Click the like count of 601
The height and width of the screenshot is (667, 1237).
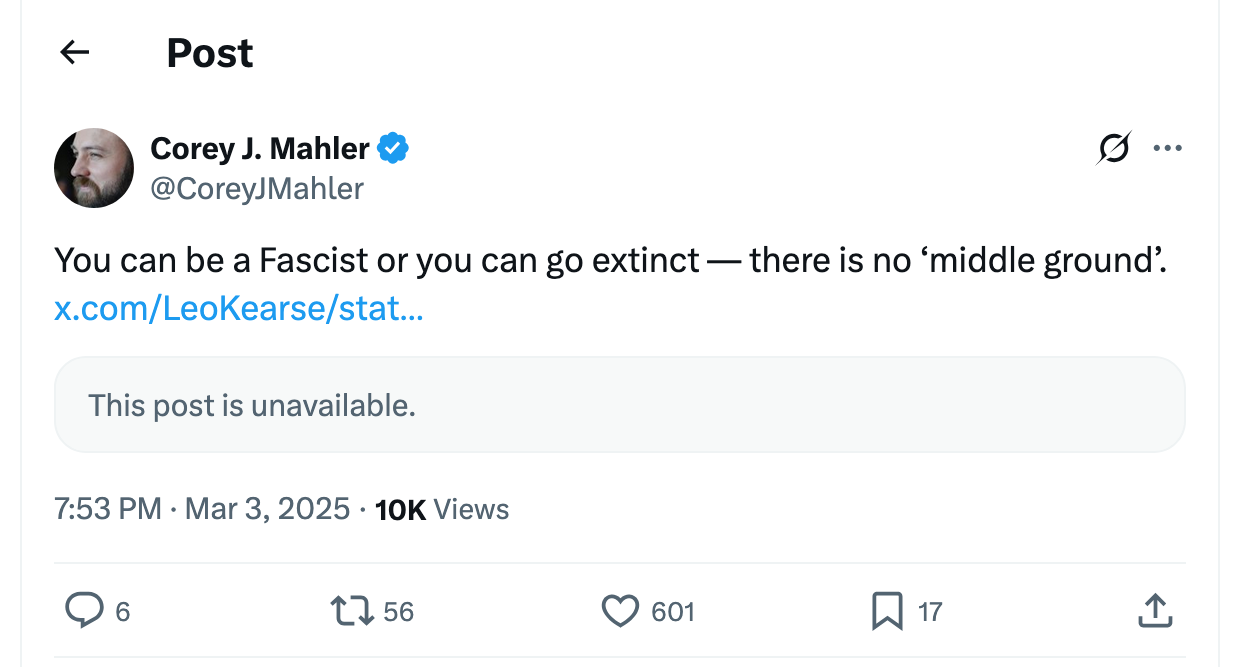point(673,611)
